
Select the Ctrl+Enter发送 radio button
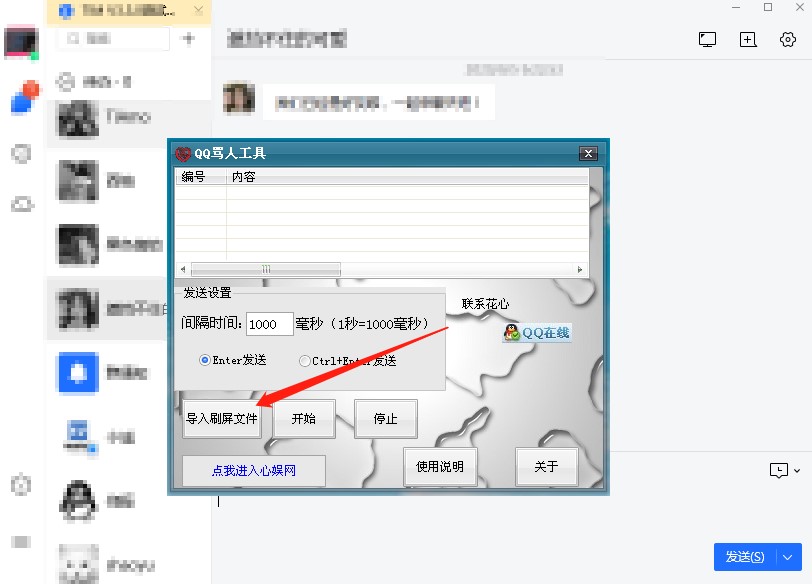coord(303,361)
